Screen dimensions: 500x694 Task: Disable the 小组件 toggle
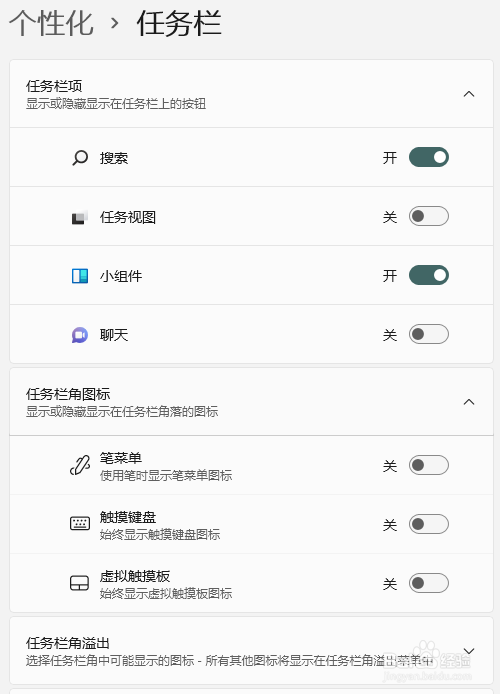[429, 275]
